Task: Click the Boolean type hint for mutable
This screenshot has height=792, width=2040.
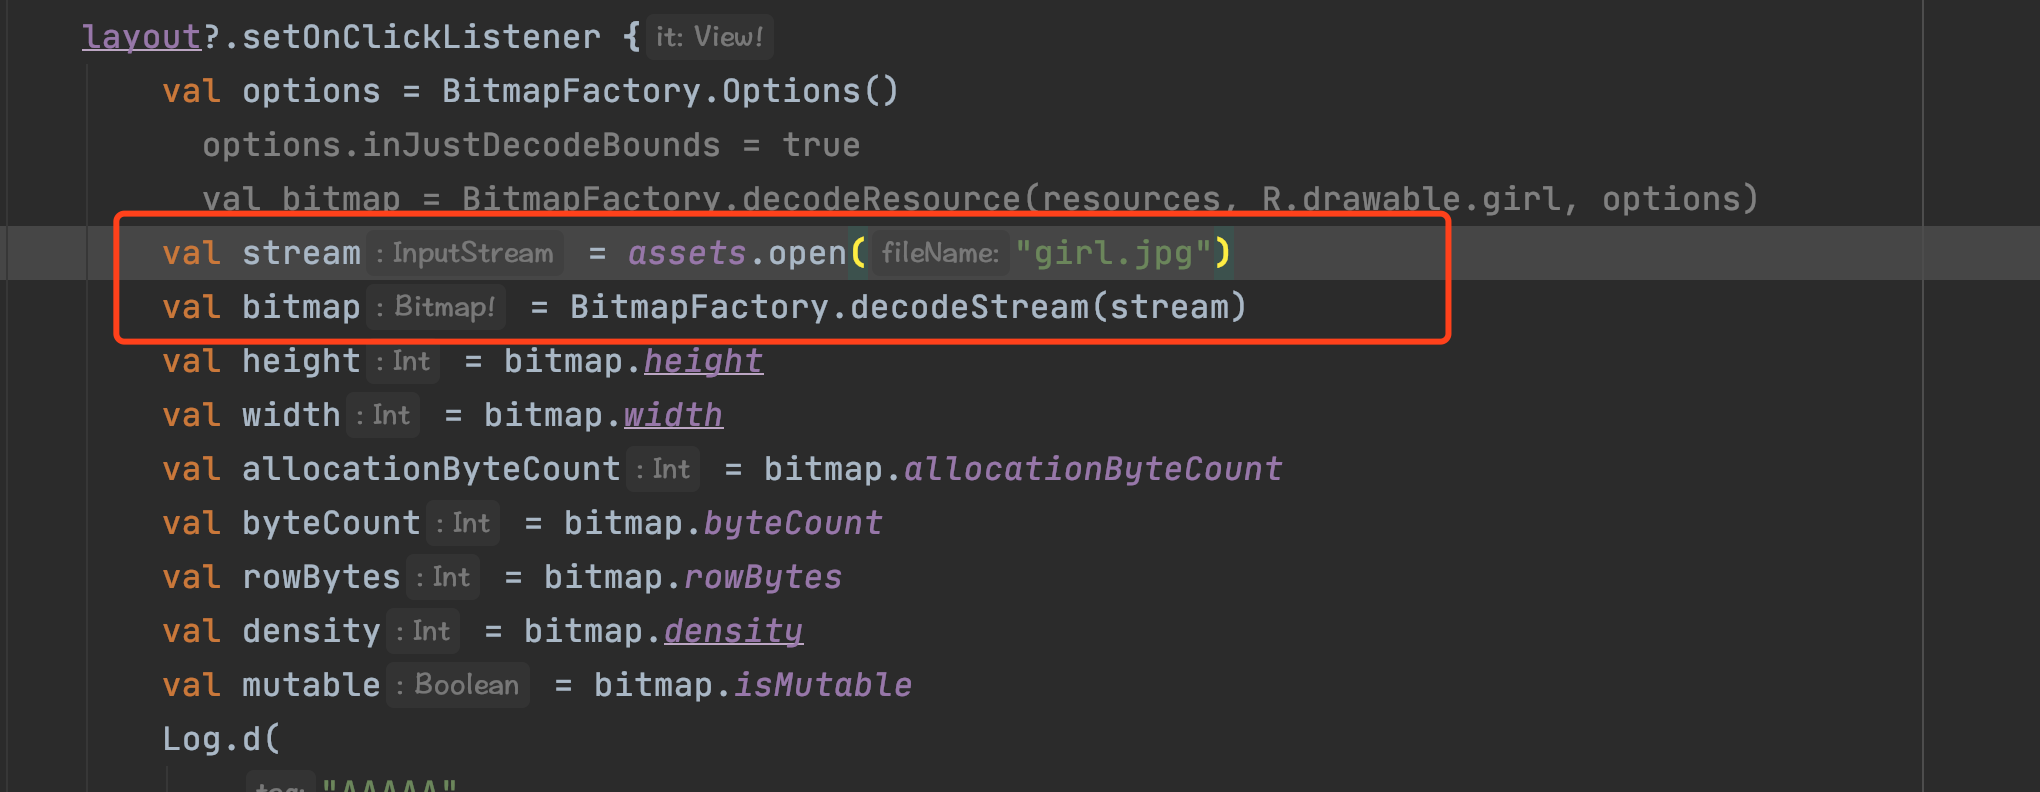Action: (458, 685)
